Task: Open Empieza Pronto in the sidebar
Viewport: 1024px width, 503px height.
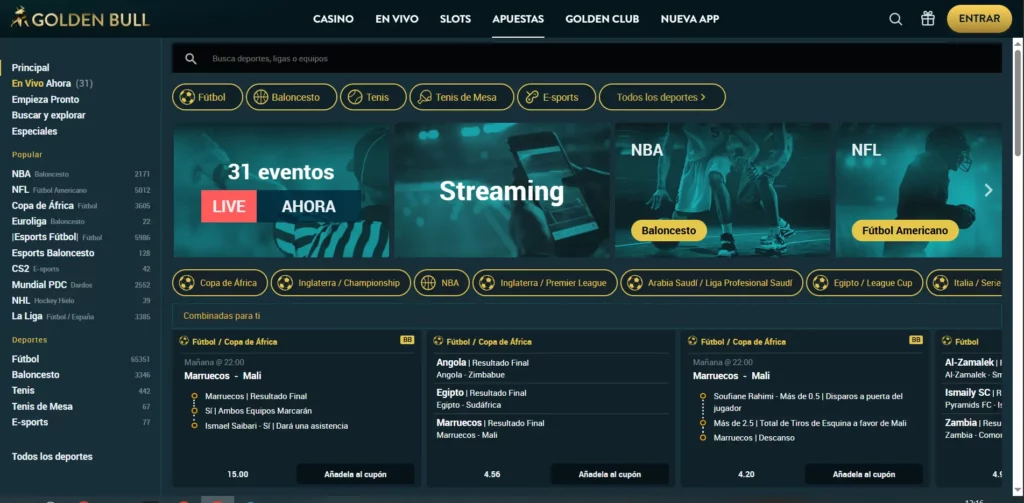Action: point(45,99)
